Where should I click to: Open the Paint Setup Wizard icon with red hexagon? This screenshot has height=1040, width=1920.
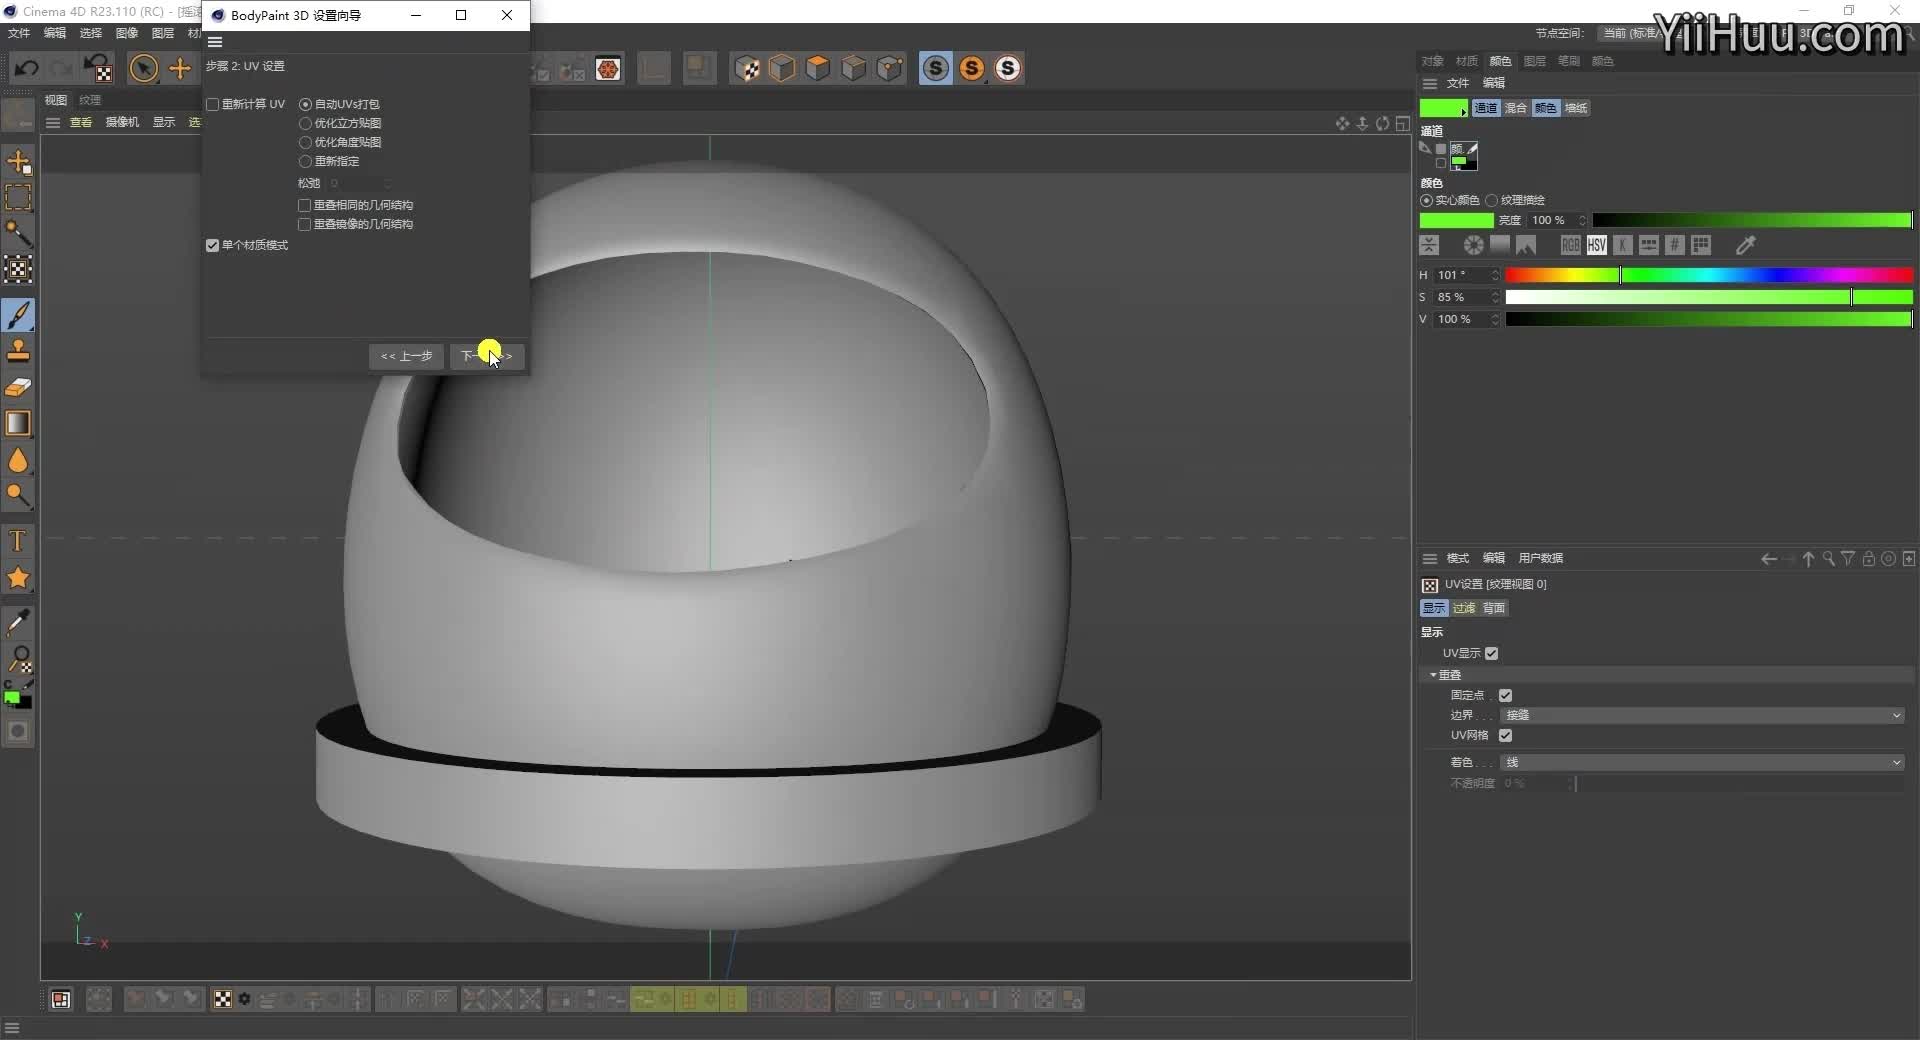[608, 68]
